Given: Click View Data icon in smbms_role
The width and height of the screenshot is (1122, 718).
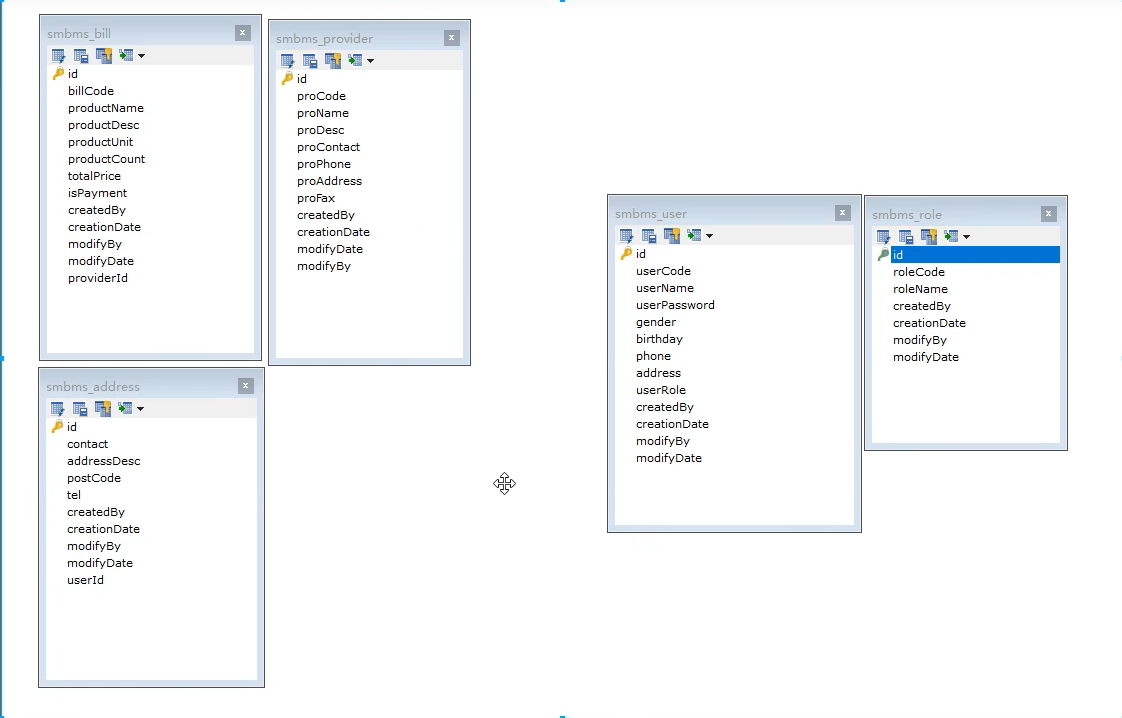Looking at the screenshot, I should [951, 236].
